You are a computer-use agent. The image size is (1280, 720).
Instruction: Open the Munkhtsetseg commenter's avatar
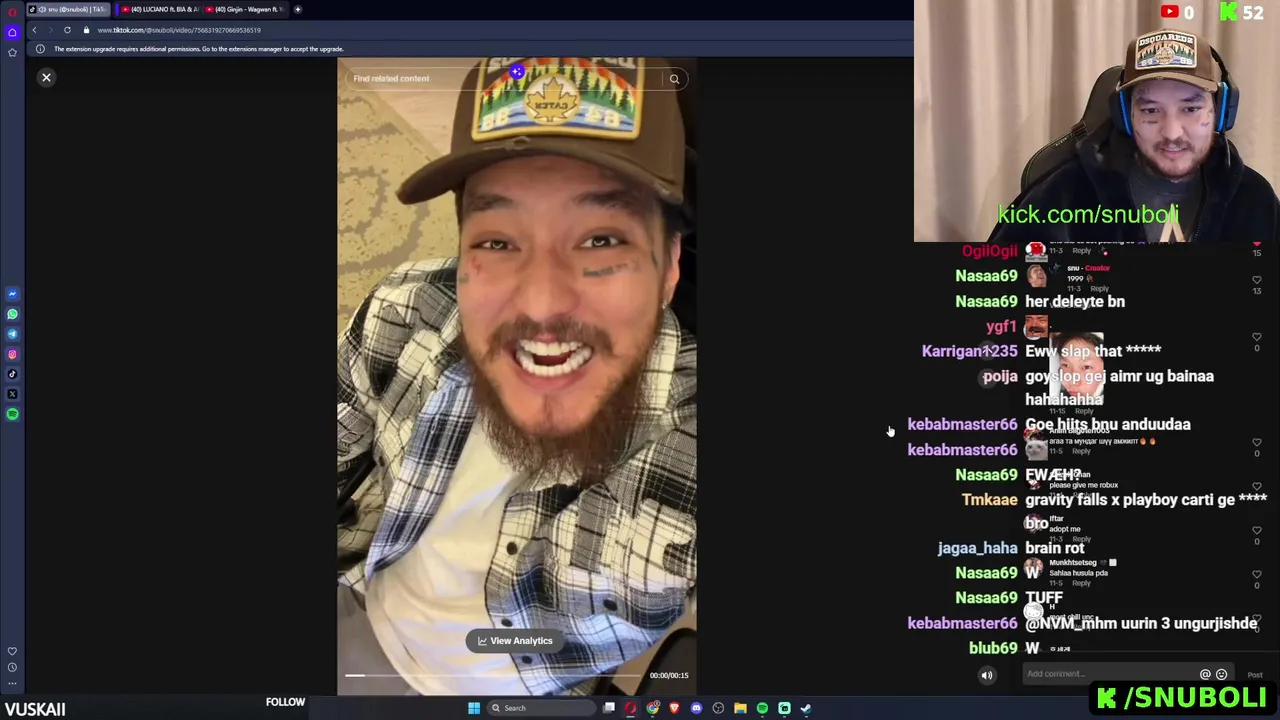1034,569
